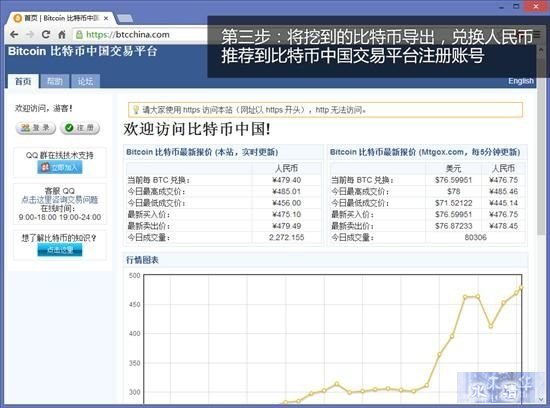Click the 行情图表 chart heading
Viewport: 550px width, 408px height.
[142, 260]
